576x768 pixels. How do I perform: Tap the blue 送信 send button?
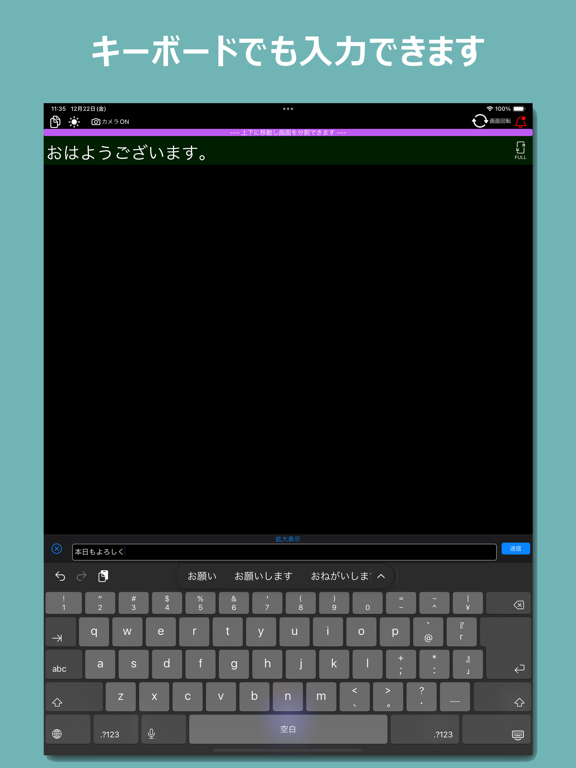(x=515, y=549)
